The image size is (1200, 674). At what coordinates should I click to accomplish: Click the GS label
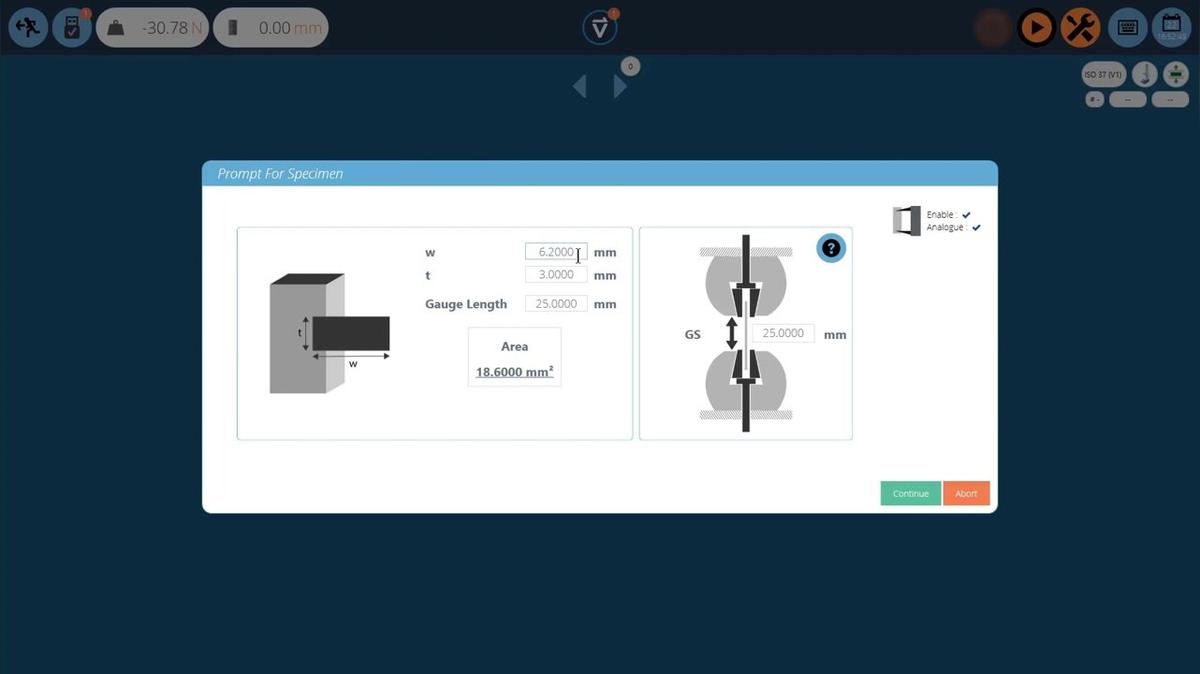[692, 335]
